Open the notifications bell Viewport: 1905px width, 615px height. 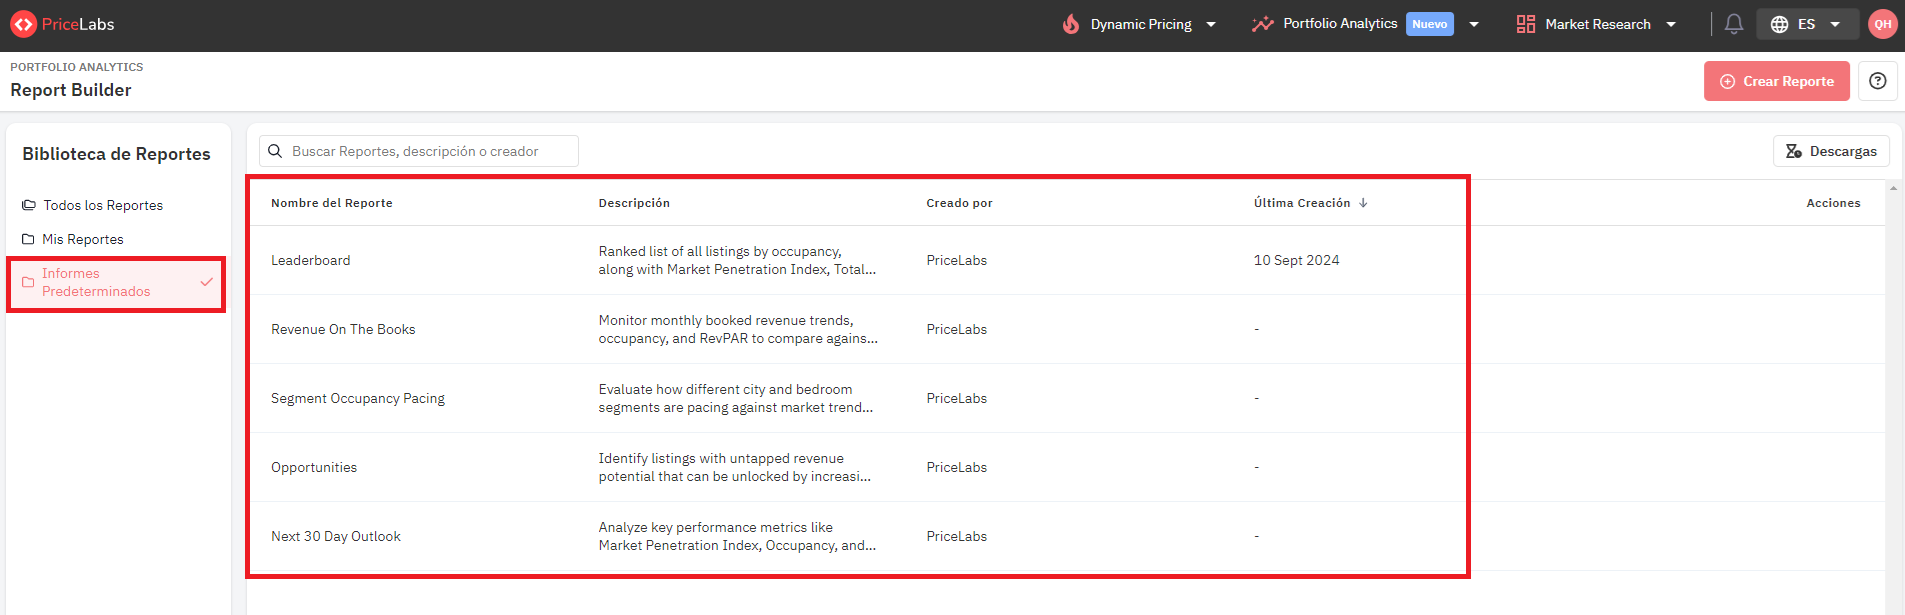pos(1734,24)
